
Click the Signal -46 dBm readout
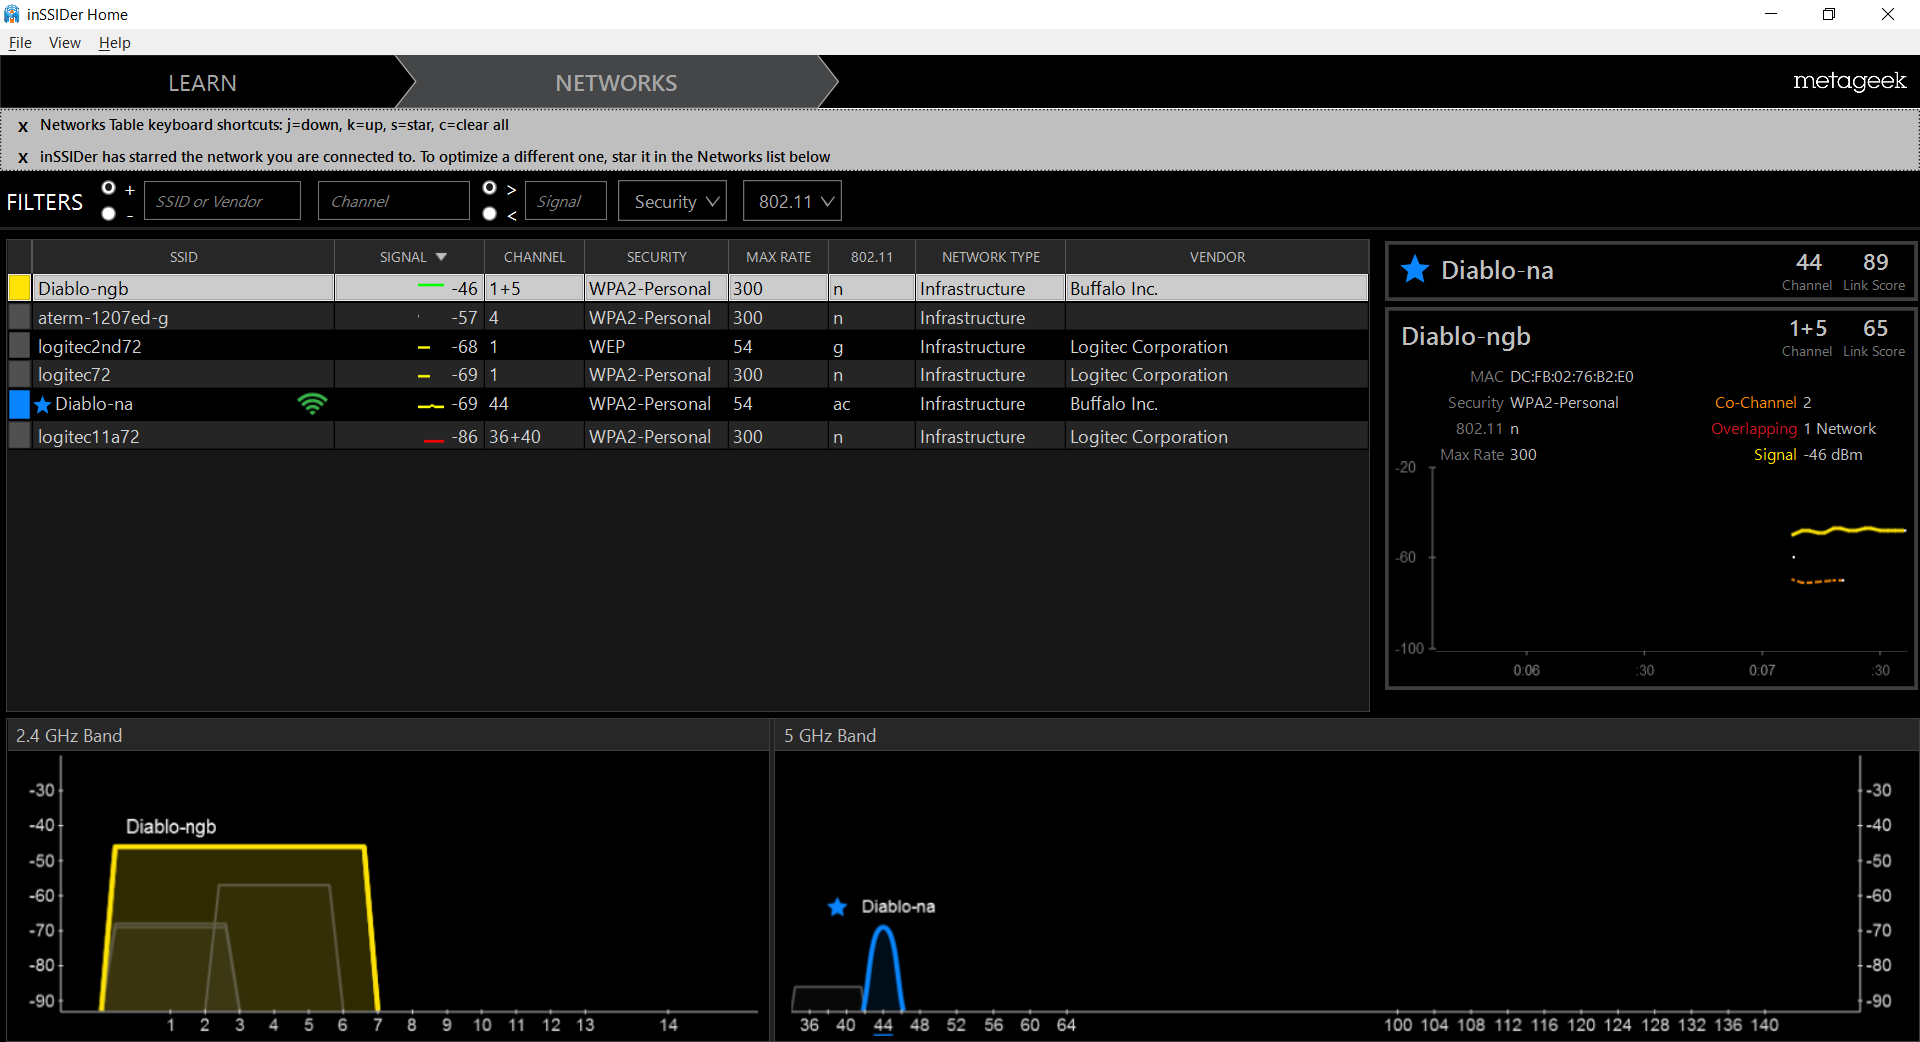[1808, 455]
